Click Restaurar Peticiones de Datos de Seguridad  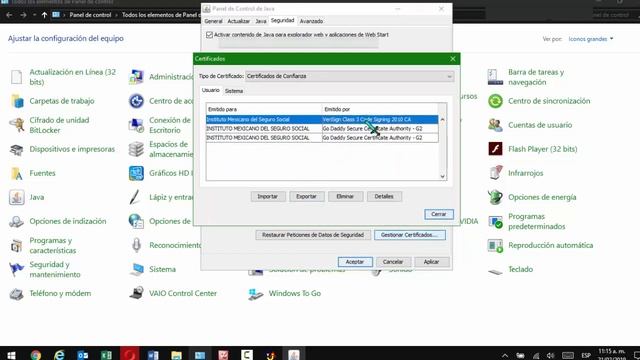(x=313, y=235)
